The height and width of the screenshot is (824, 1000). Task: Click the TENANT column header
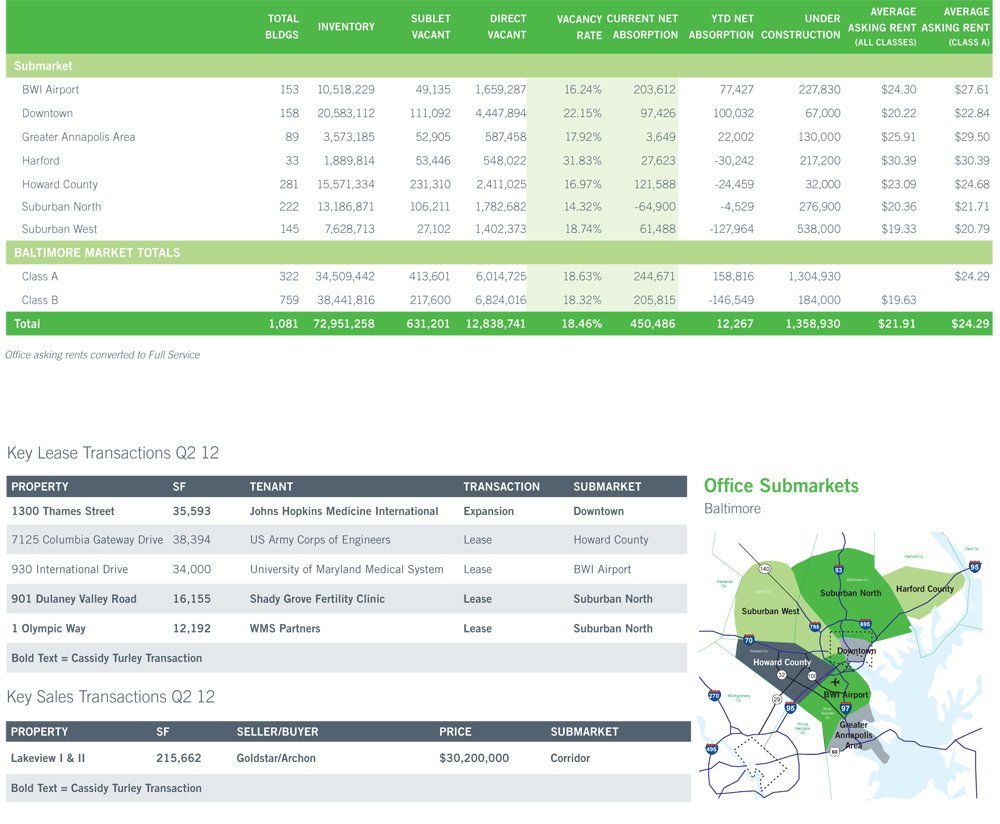coord(271,487)
